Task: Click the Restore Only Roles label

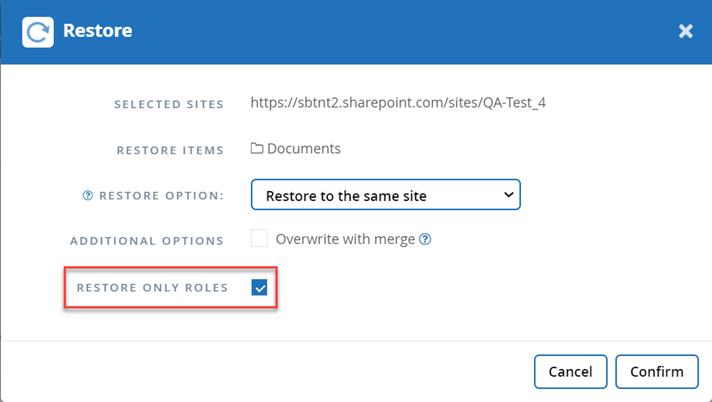Action: [x=152, y=288]
